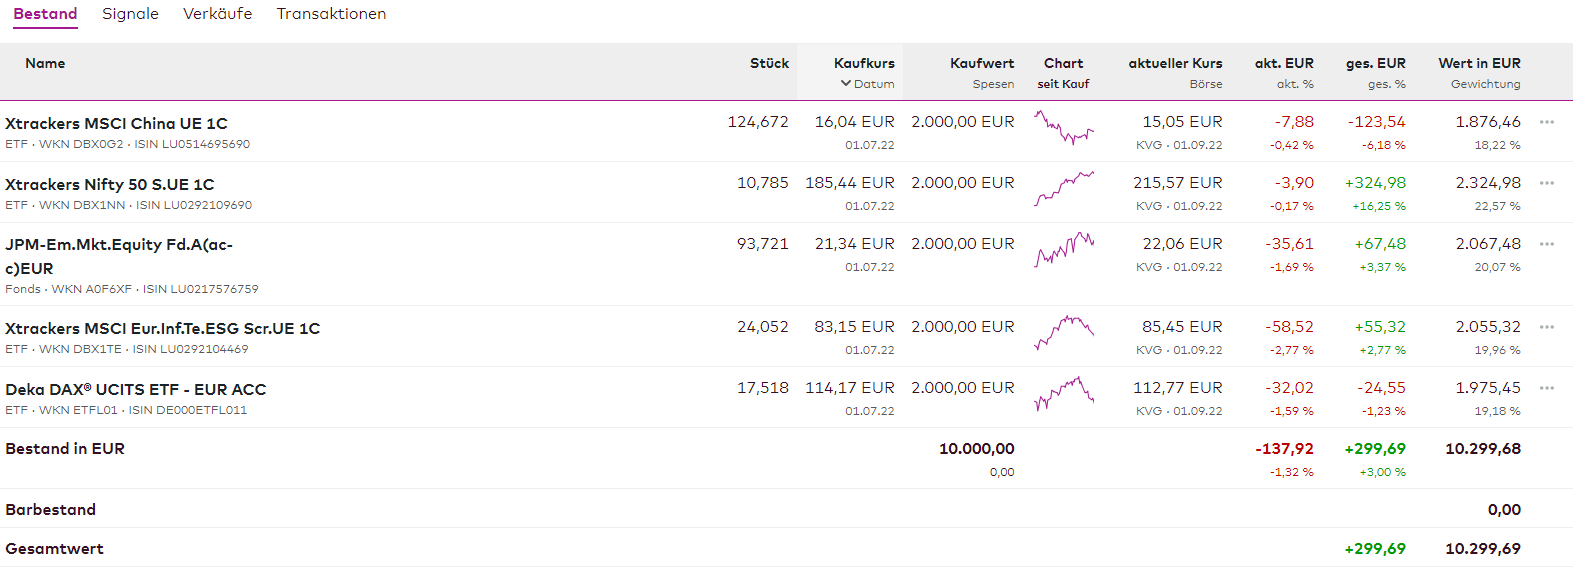Open the Deka DAX sparkline chart
Screen dimensions: 1594x577
tap(1063, 393)
